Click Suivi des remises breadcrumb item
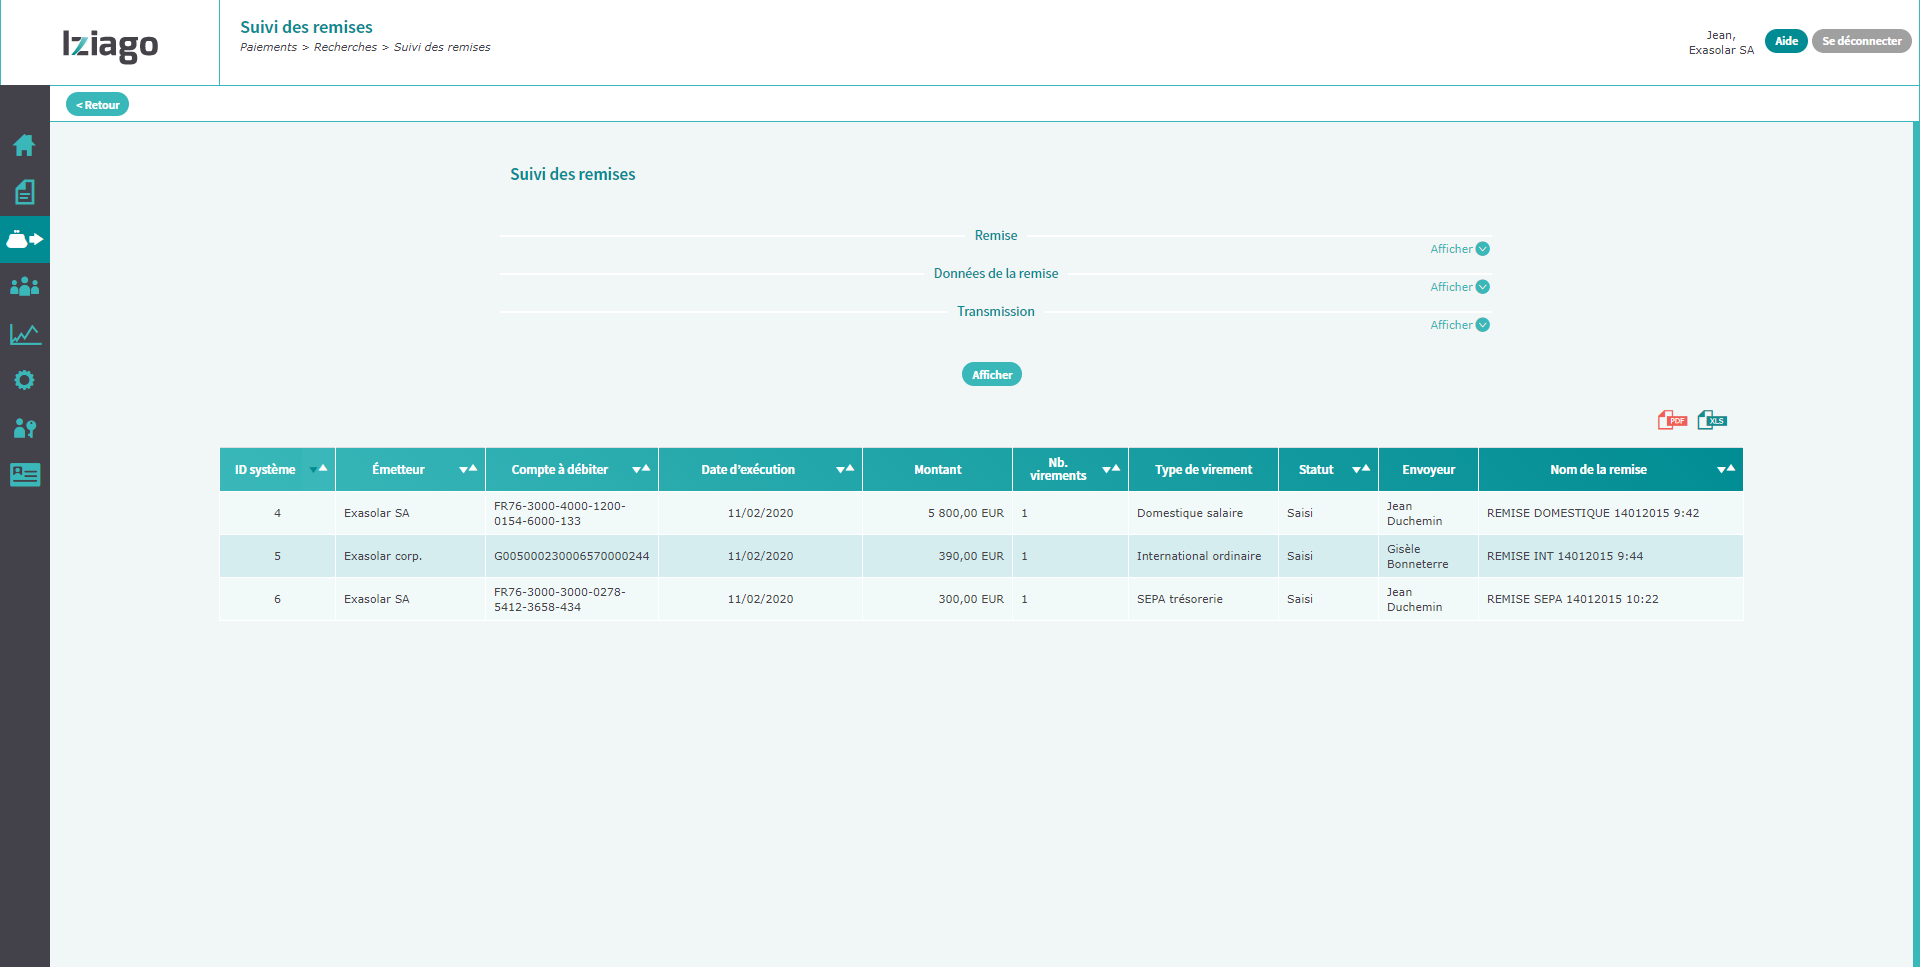 (x=442, y=47)
